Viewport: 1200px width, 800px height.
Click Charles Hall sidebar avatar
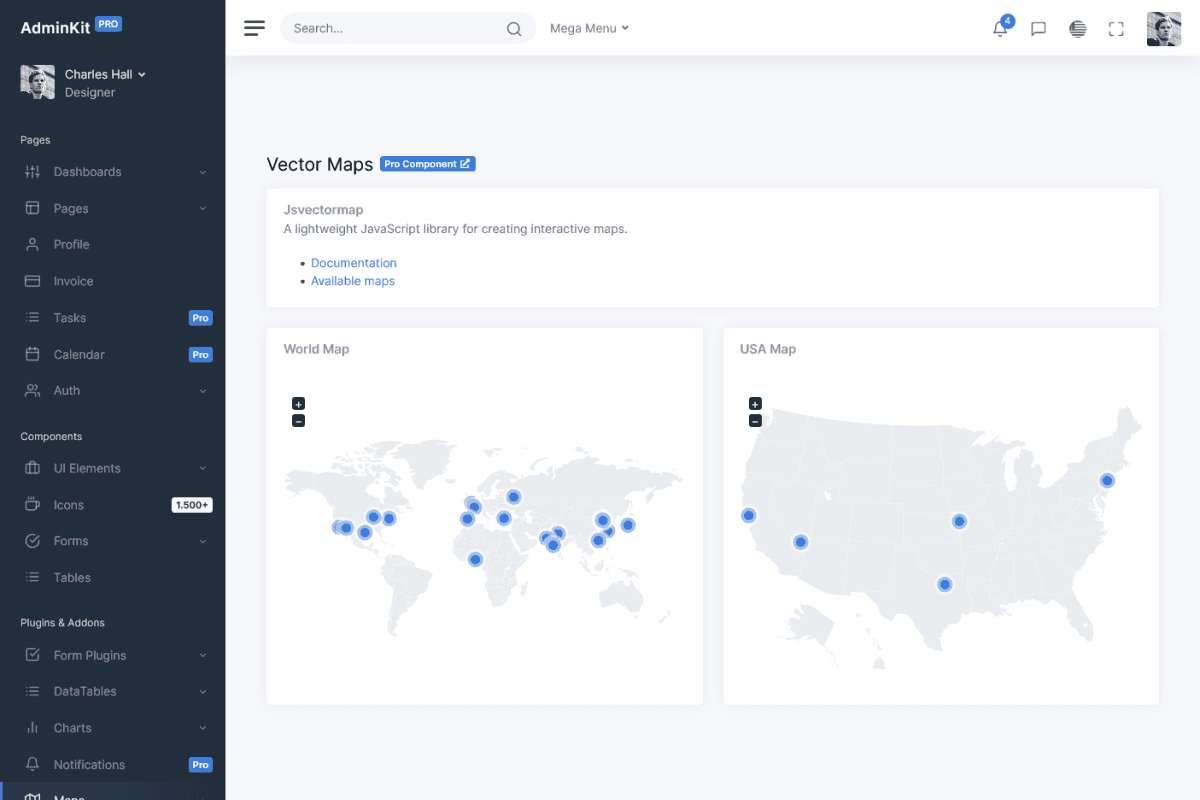coord(38,82)
